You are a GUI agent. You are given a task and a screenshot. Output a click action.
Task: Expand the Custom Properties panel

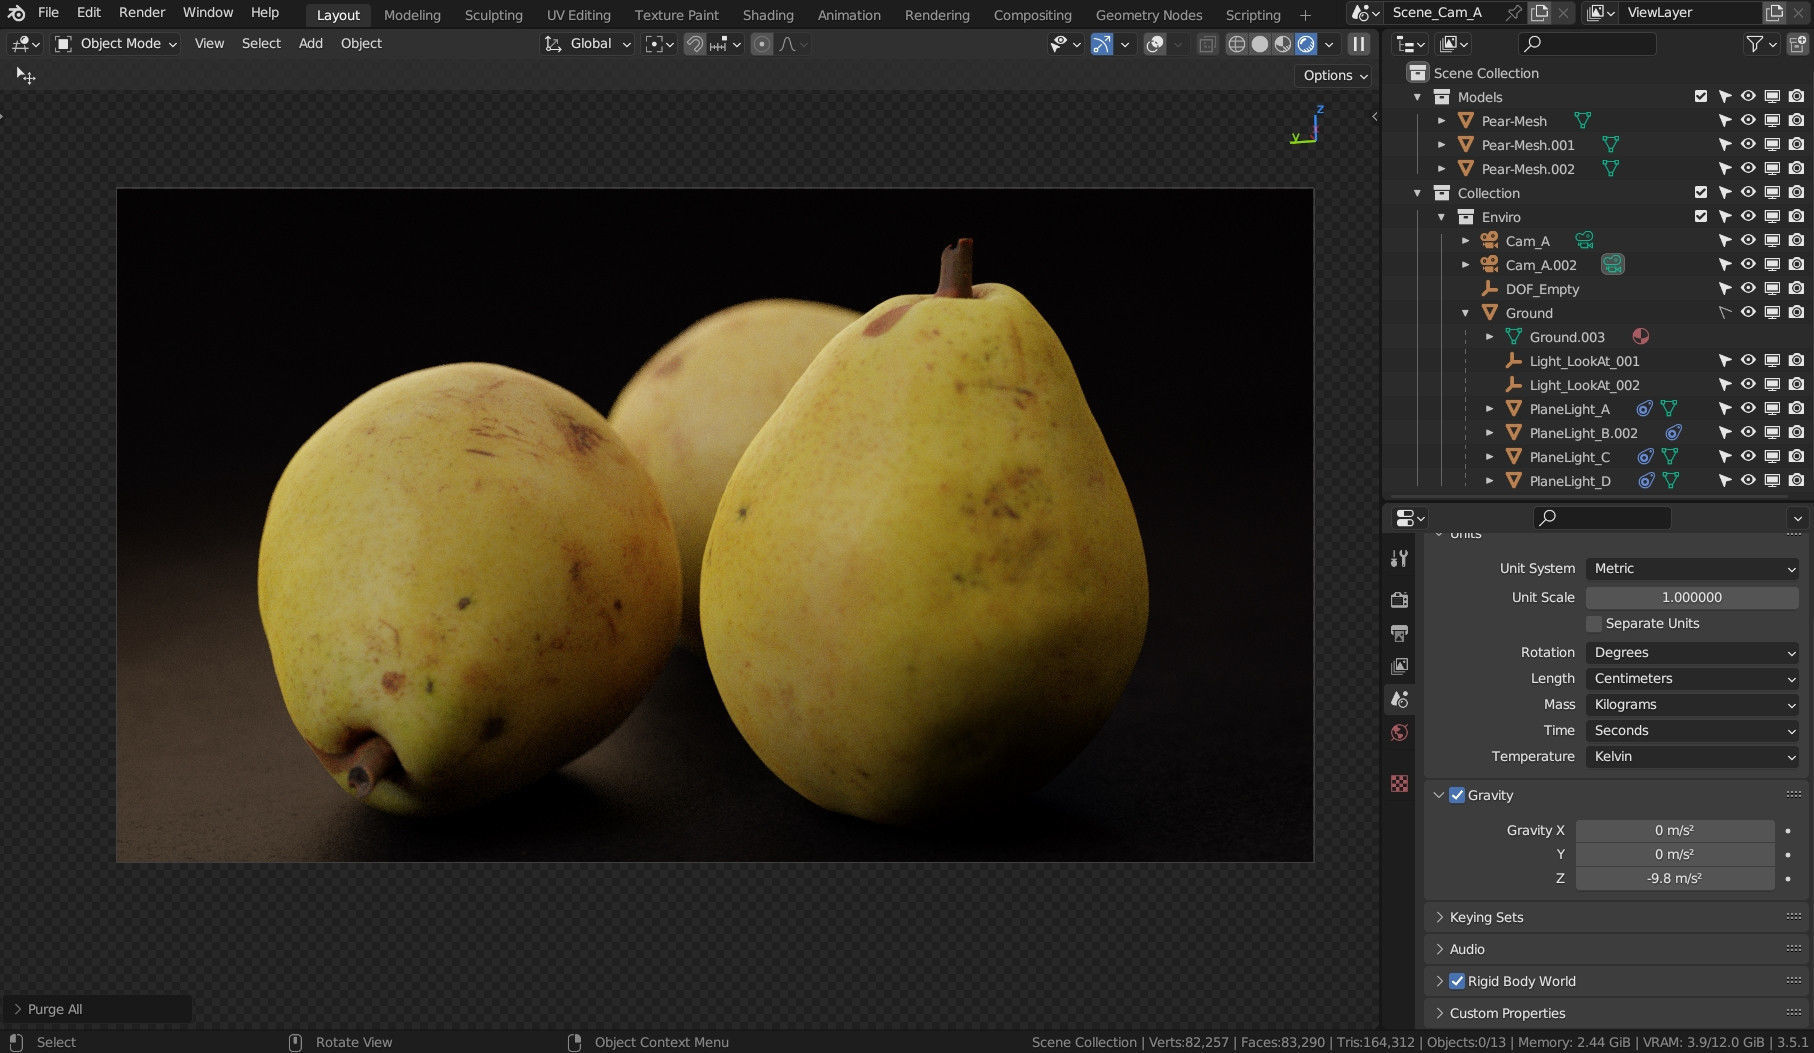[1507, 1014]
